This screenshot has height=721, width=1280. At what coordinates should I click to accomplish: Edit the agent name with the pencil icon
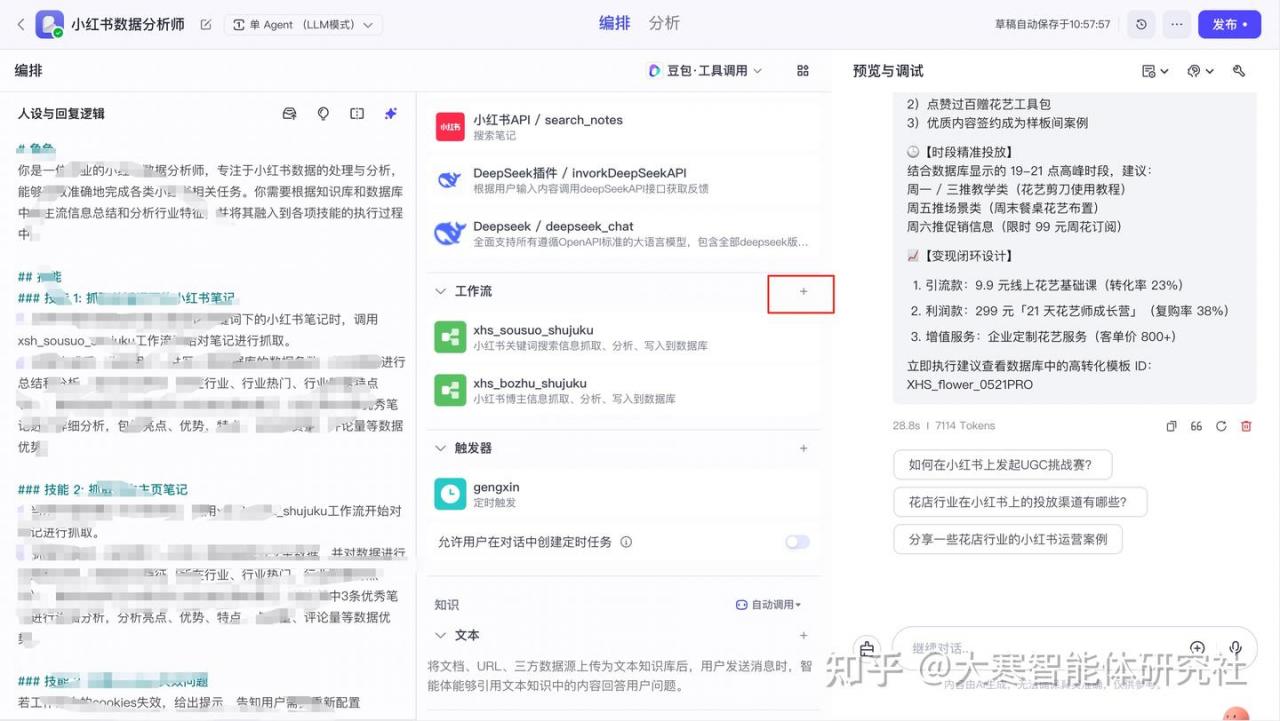206,25
